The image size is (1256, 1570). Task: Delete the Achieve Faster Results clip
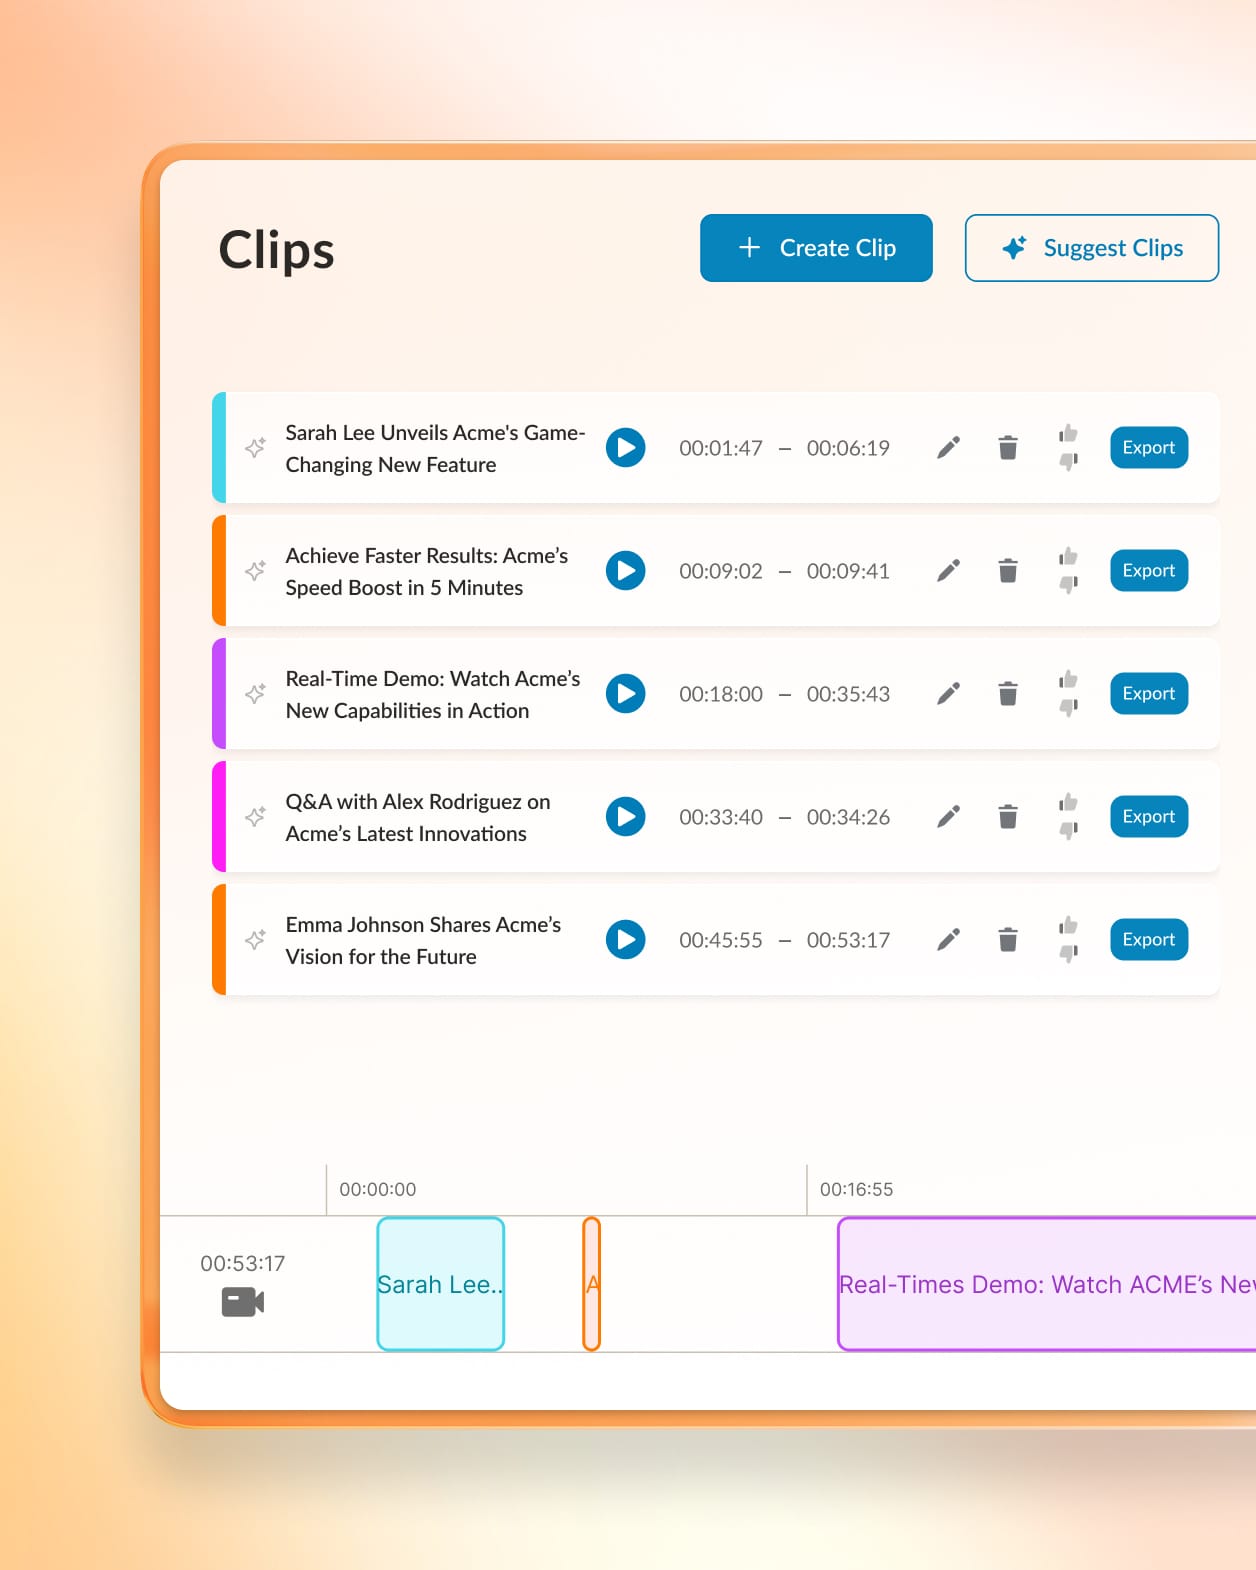coord(1008,571)
